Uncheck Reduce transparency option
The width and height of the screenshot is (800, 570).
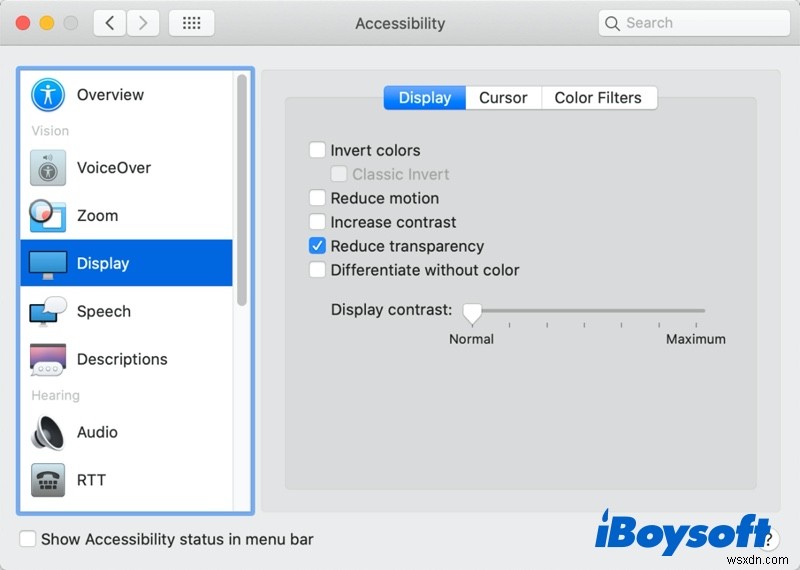pos(317,246)
